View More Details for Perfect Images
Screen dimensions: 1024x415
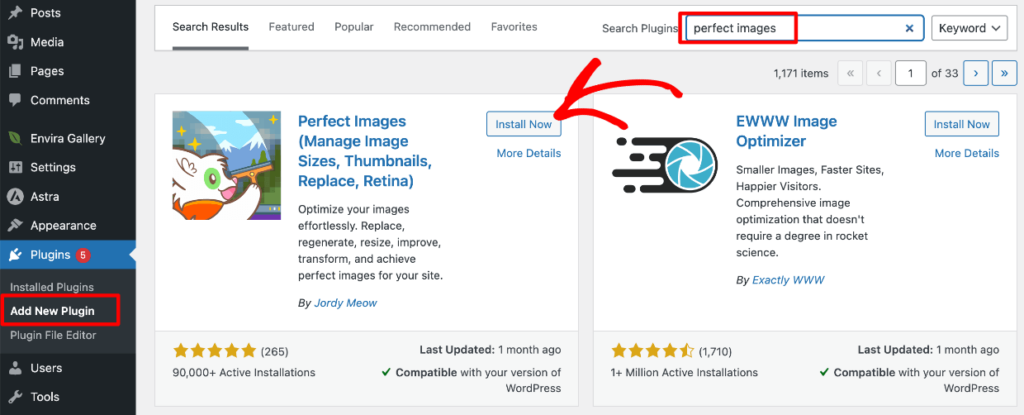pos(529,154)
